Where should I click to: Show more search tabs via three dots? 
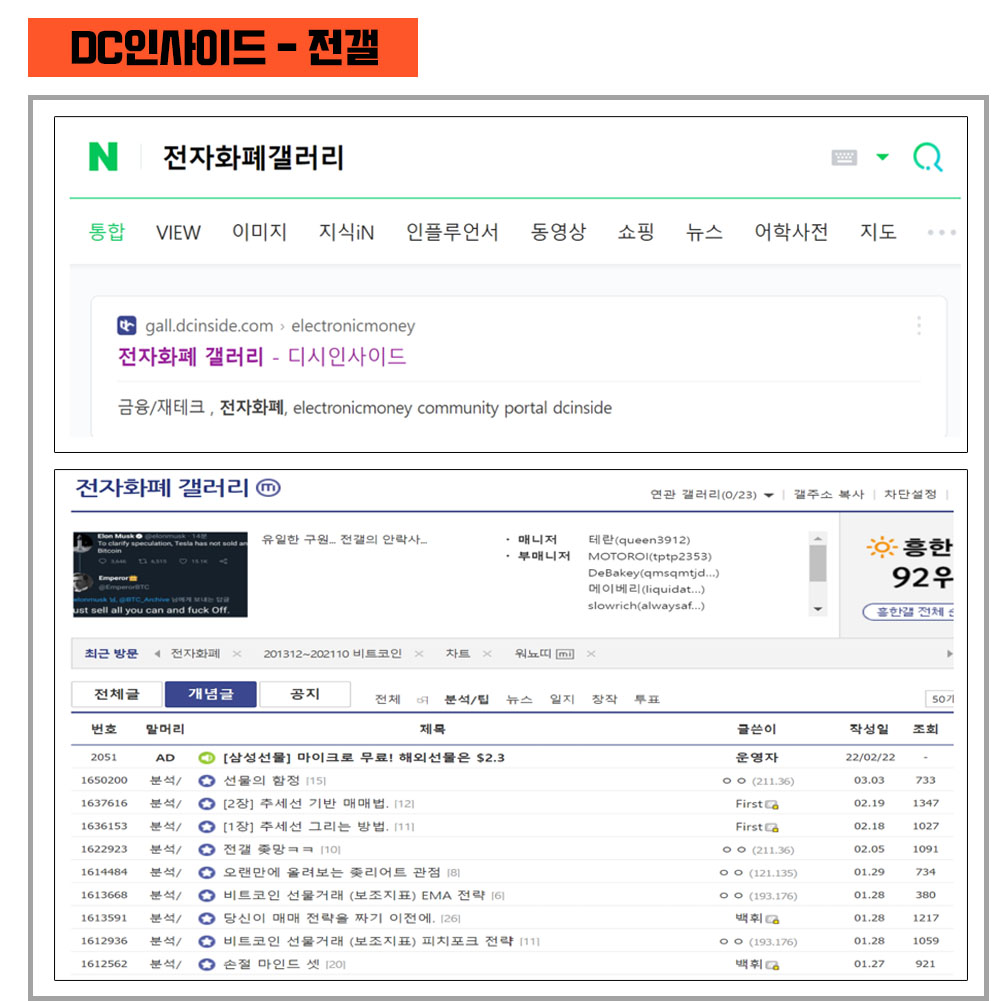pos(942,232)
